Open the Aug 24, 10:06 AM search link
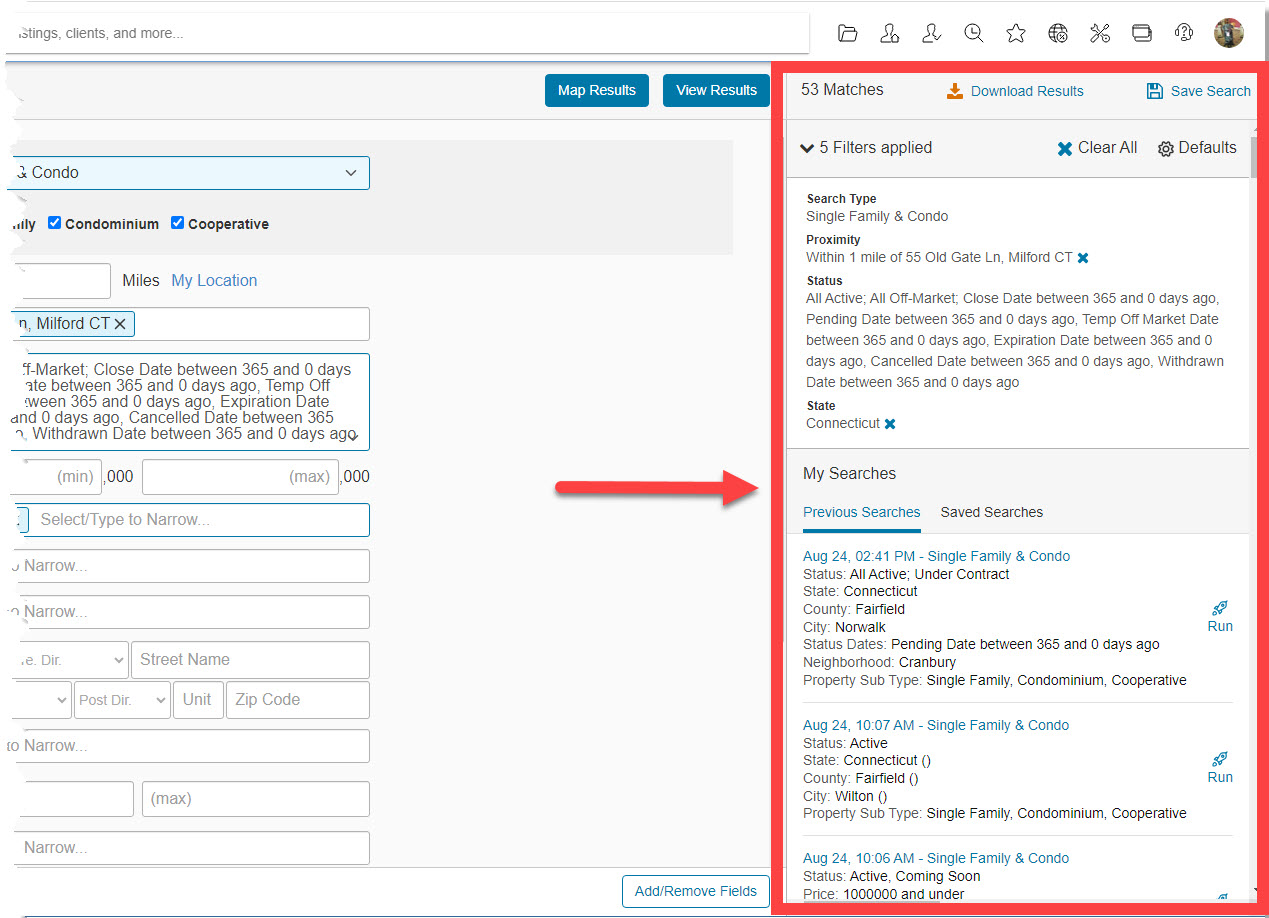This screenshot has height=918, width=1269. pos(936,858)
